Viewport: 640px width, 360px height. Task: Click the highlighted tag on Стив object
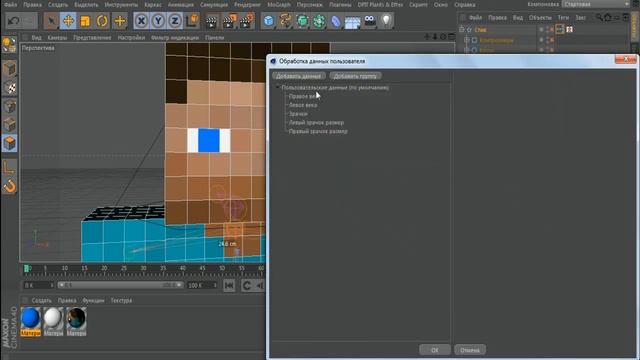pos(560,29)
